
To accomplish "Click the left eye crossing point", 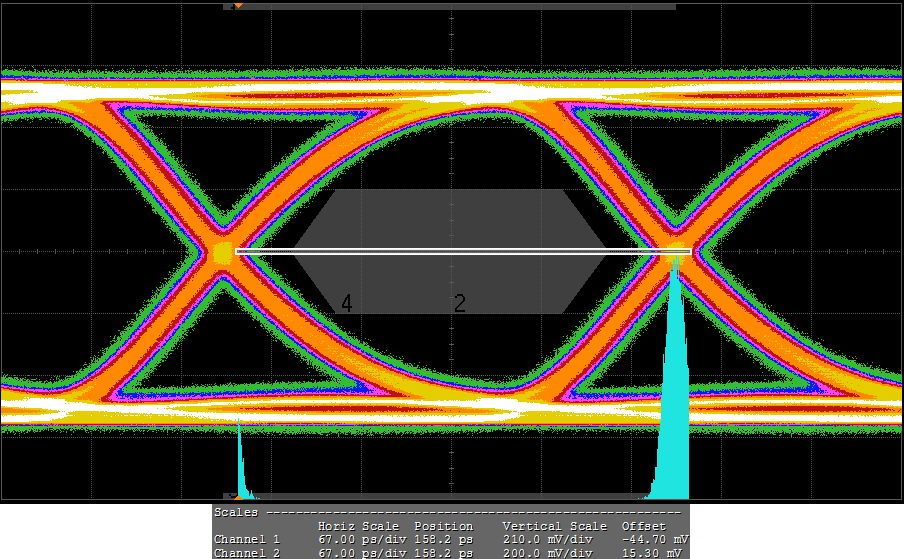I will point(222,252).
